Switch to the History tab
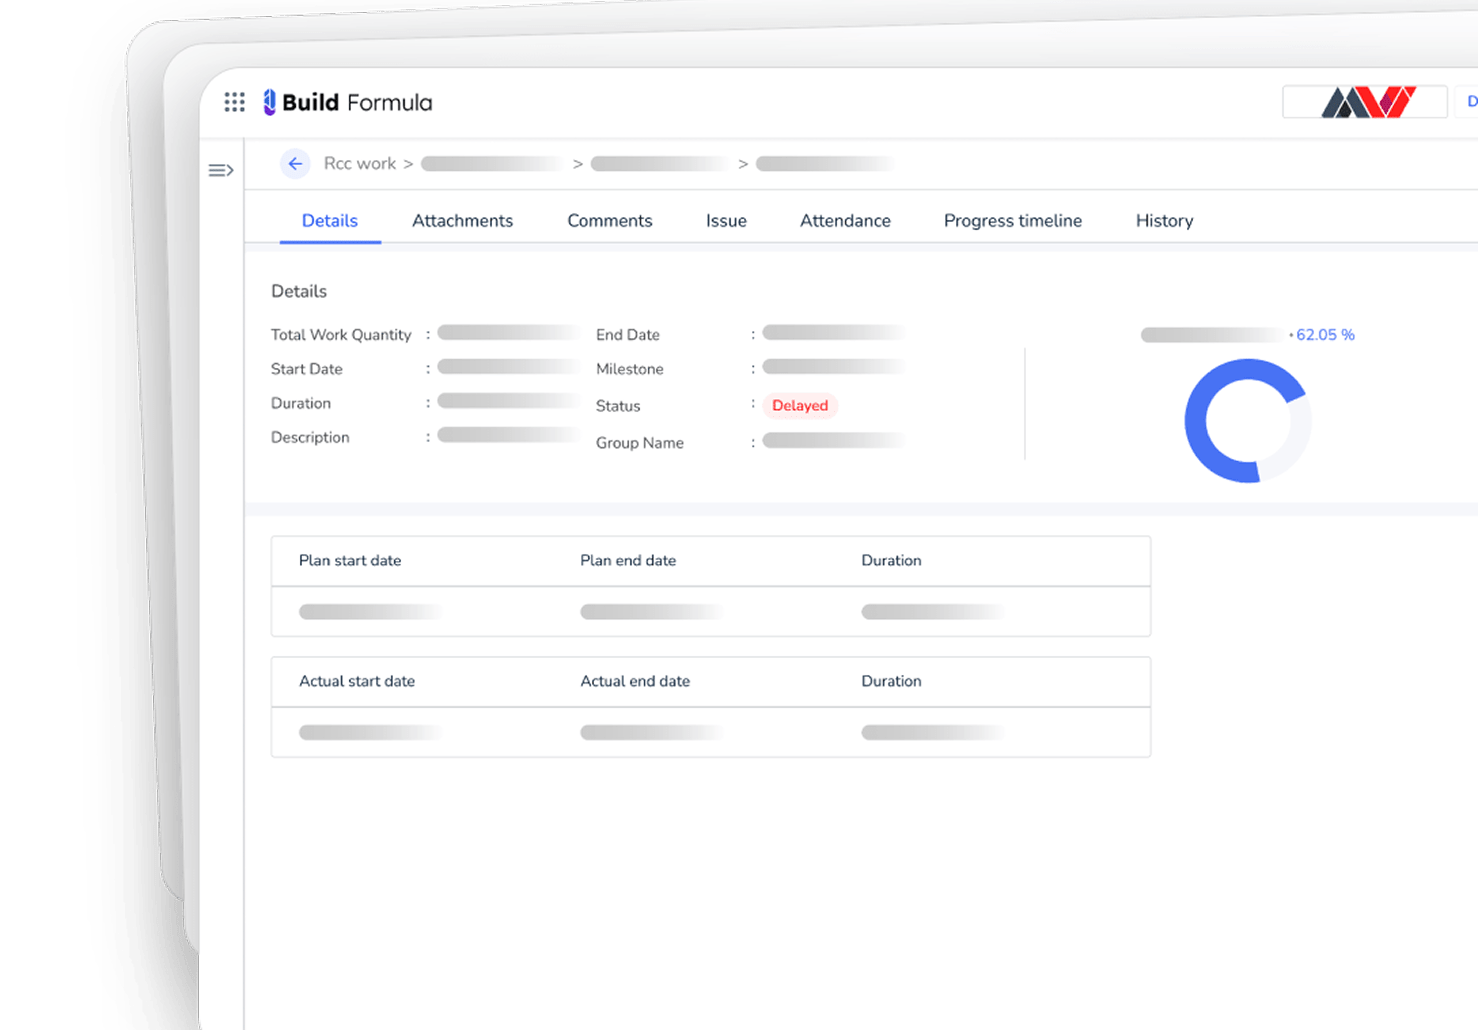 [x=1164, y=221]
